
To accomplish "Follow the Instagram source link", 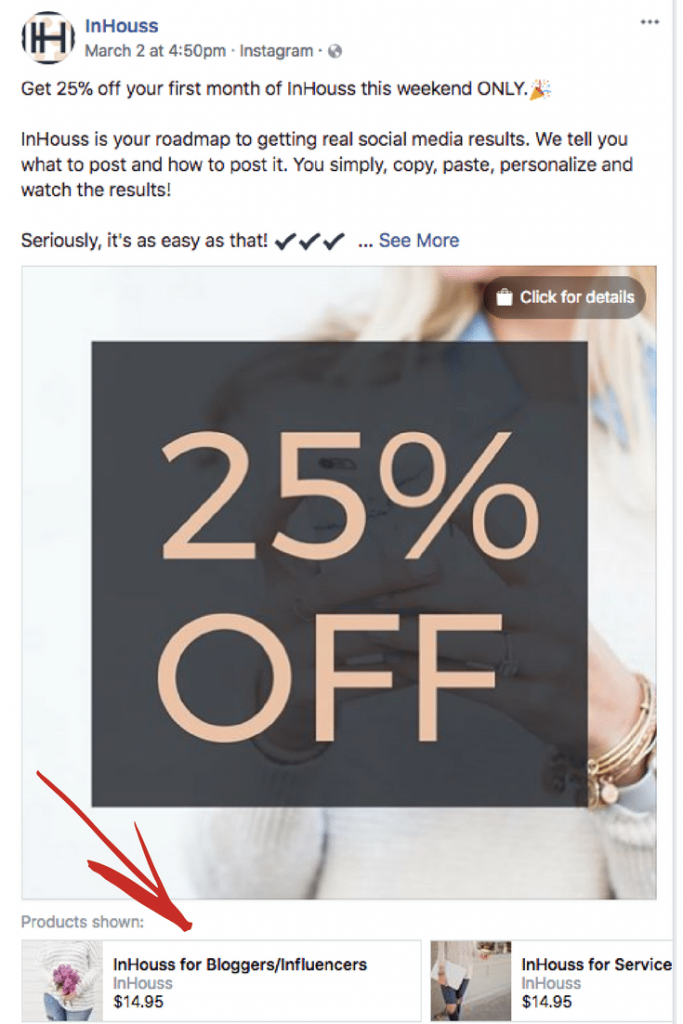I will coord(276,51).
